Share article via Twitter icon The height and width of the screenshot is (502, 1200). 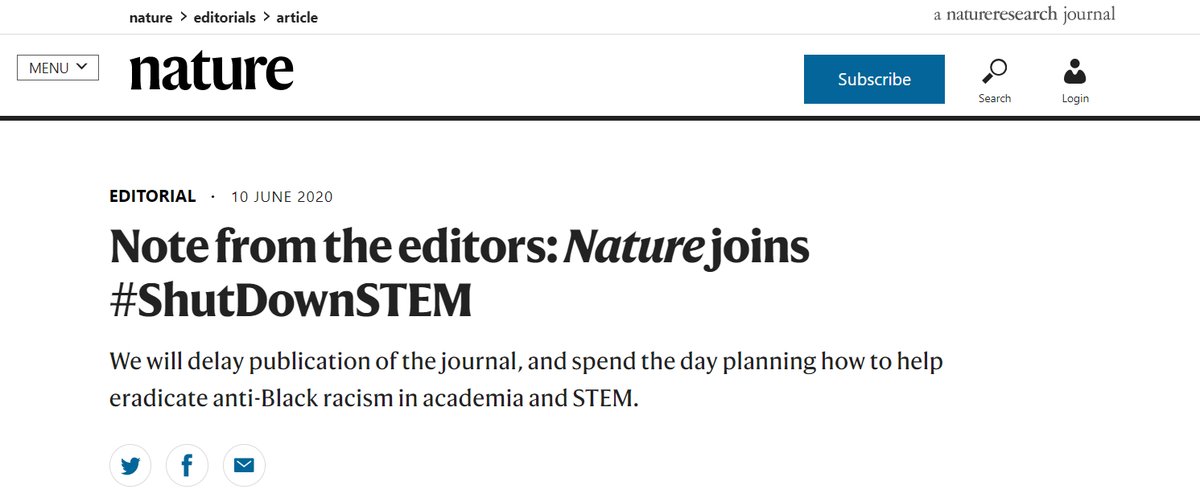pyautogui.click(x=131, y=465)
